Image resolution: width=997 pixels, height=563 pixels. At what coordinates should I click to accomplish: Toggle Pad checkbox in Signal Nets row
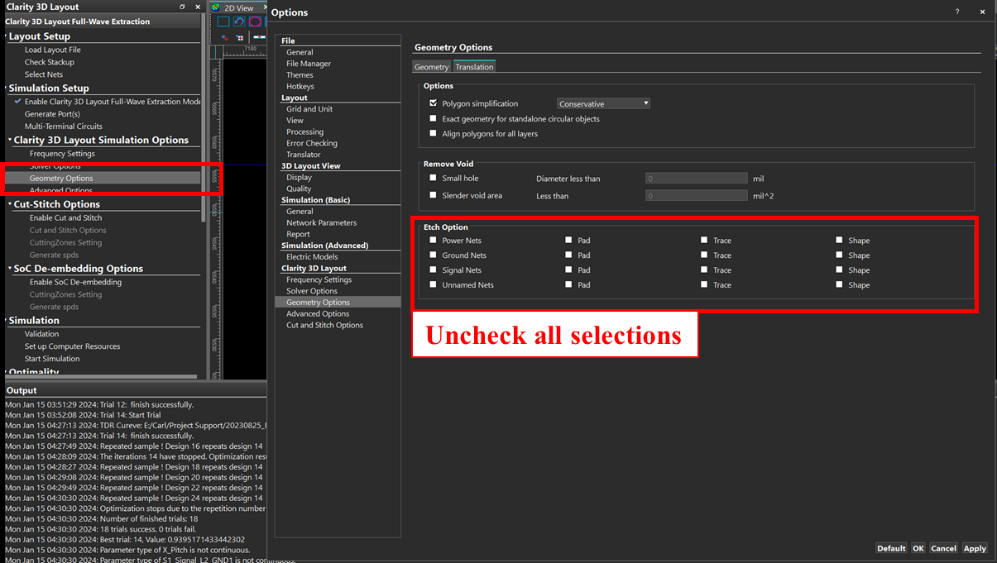pos(568,270)
